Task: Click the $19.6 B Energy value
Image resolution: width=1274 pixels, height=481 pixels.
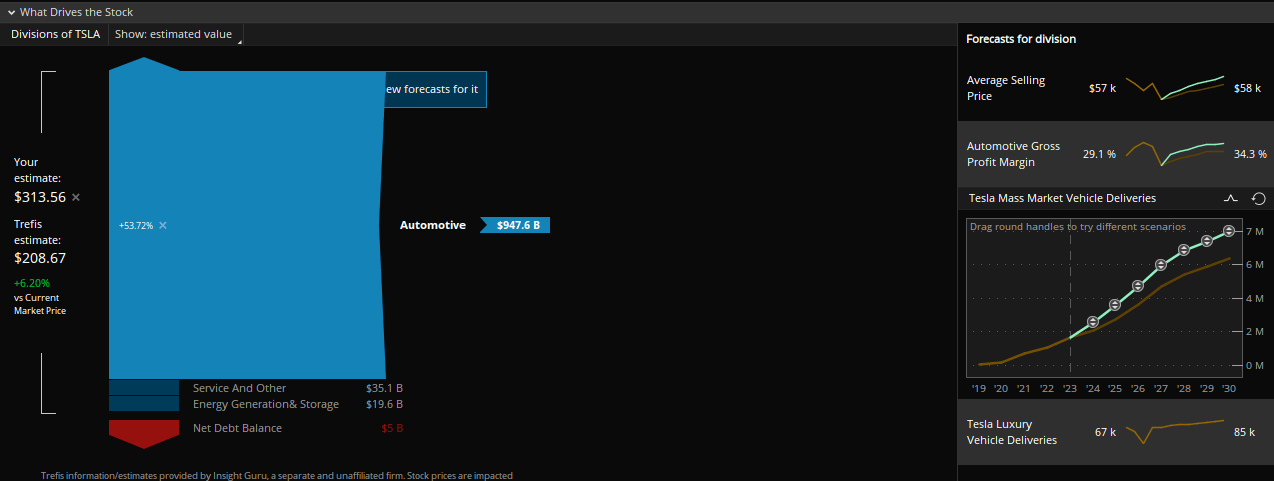Action: point(384,404)
